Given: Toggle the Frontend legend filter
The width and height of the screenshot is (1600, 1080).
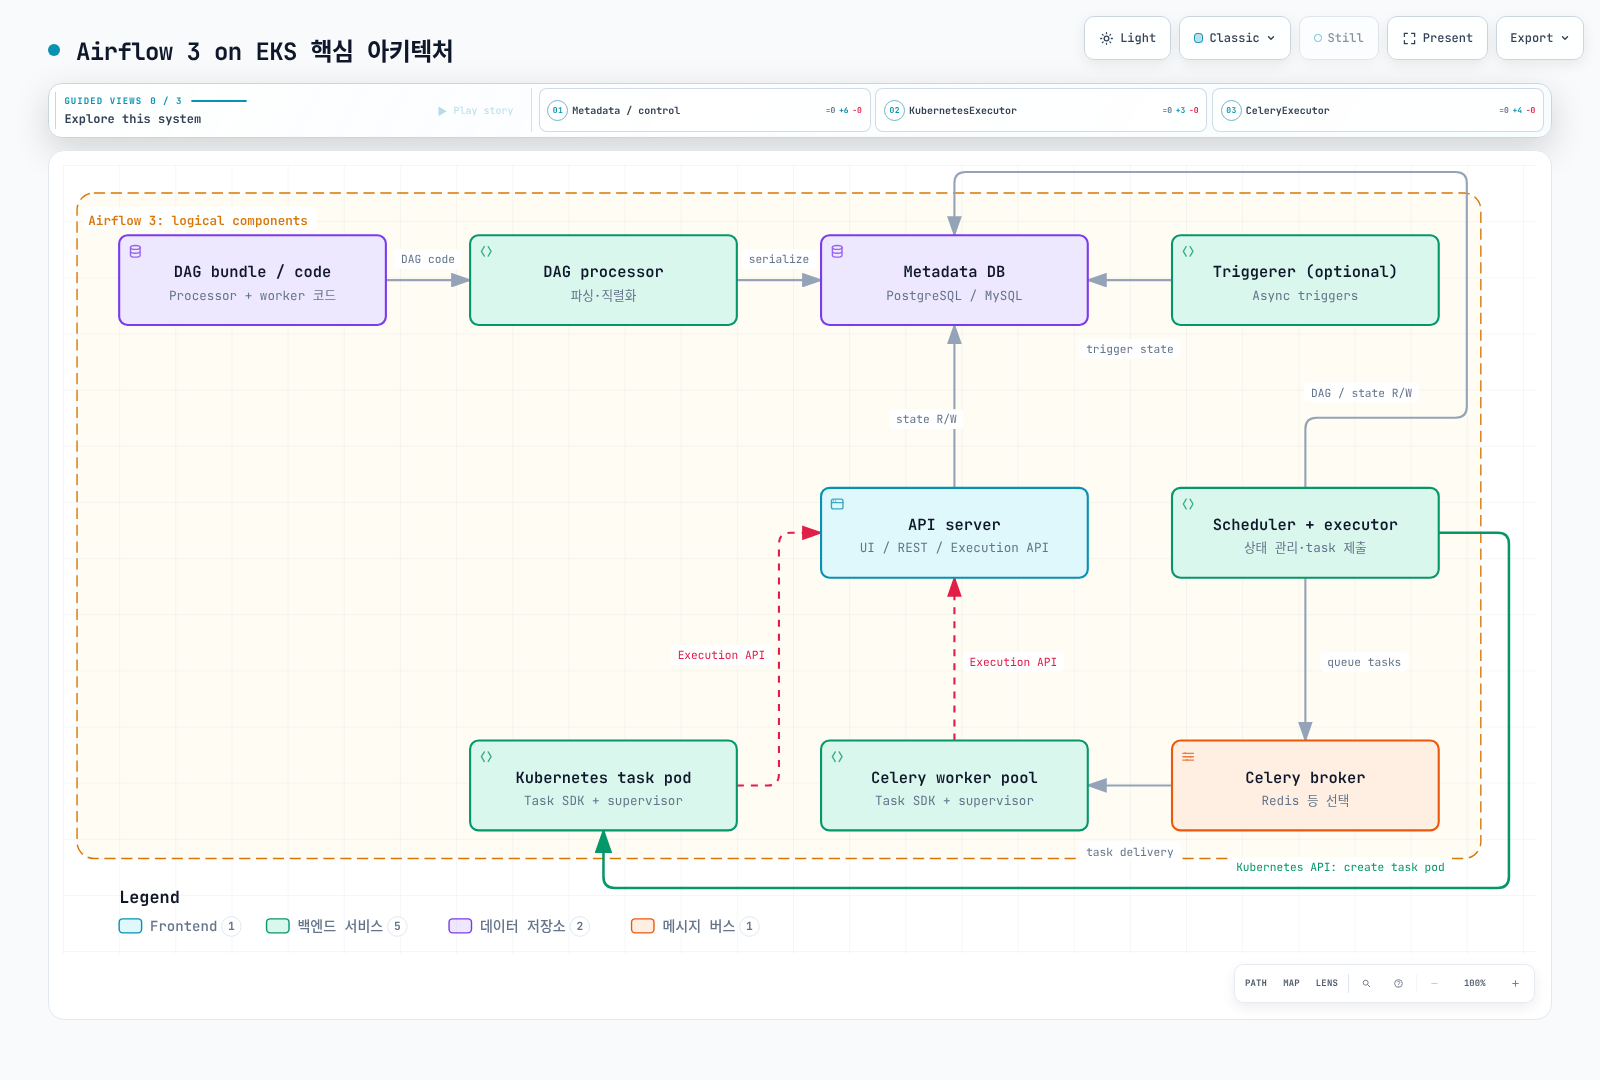Looking at the screenshot, I should 180,926.
